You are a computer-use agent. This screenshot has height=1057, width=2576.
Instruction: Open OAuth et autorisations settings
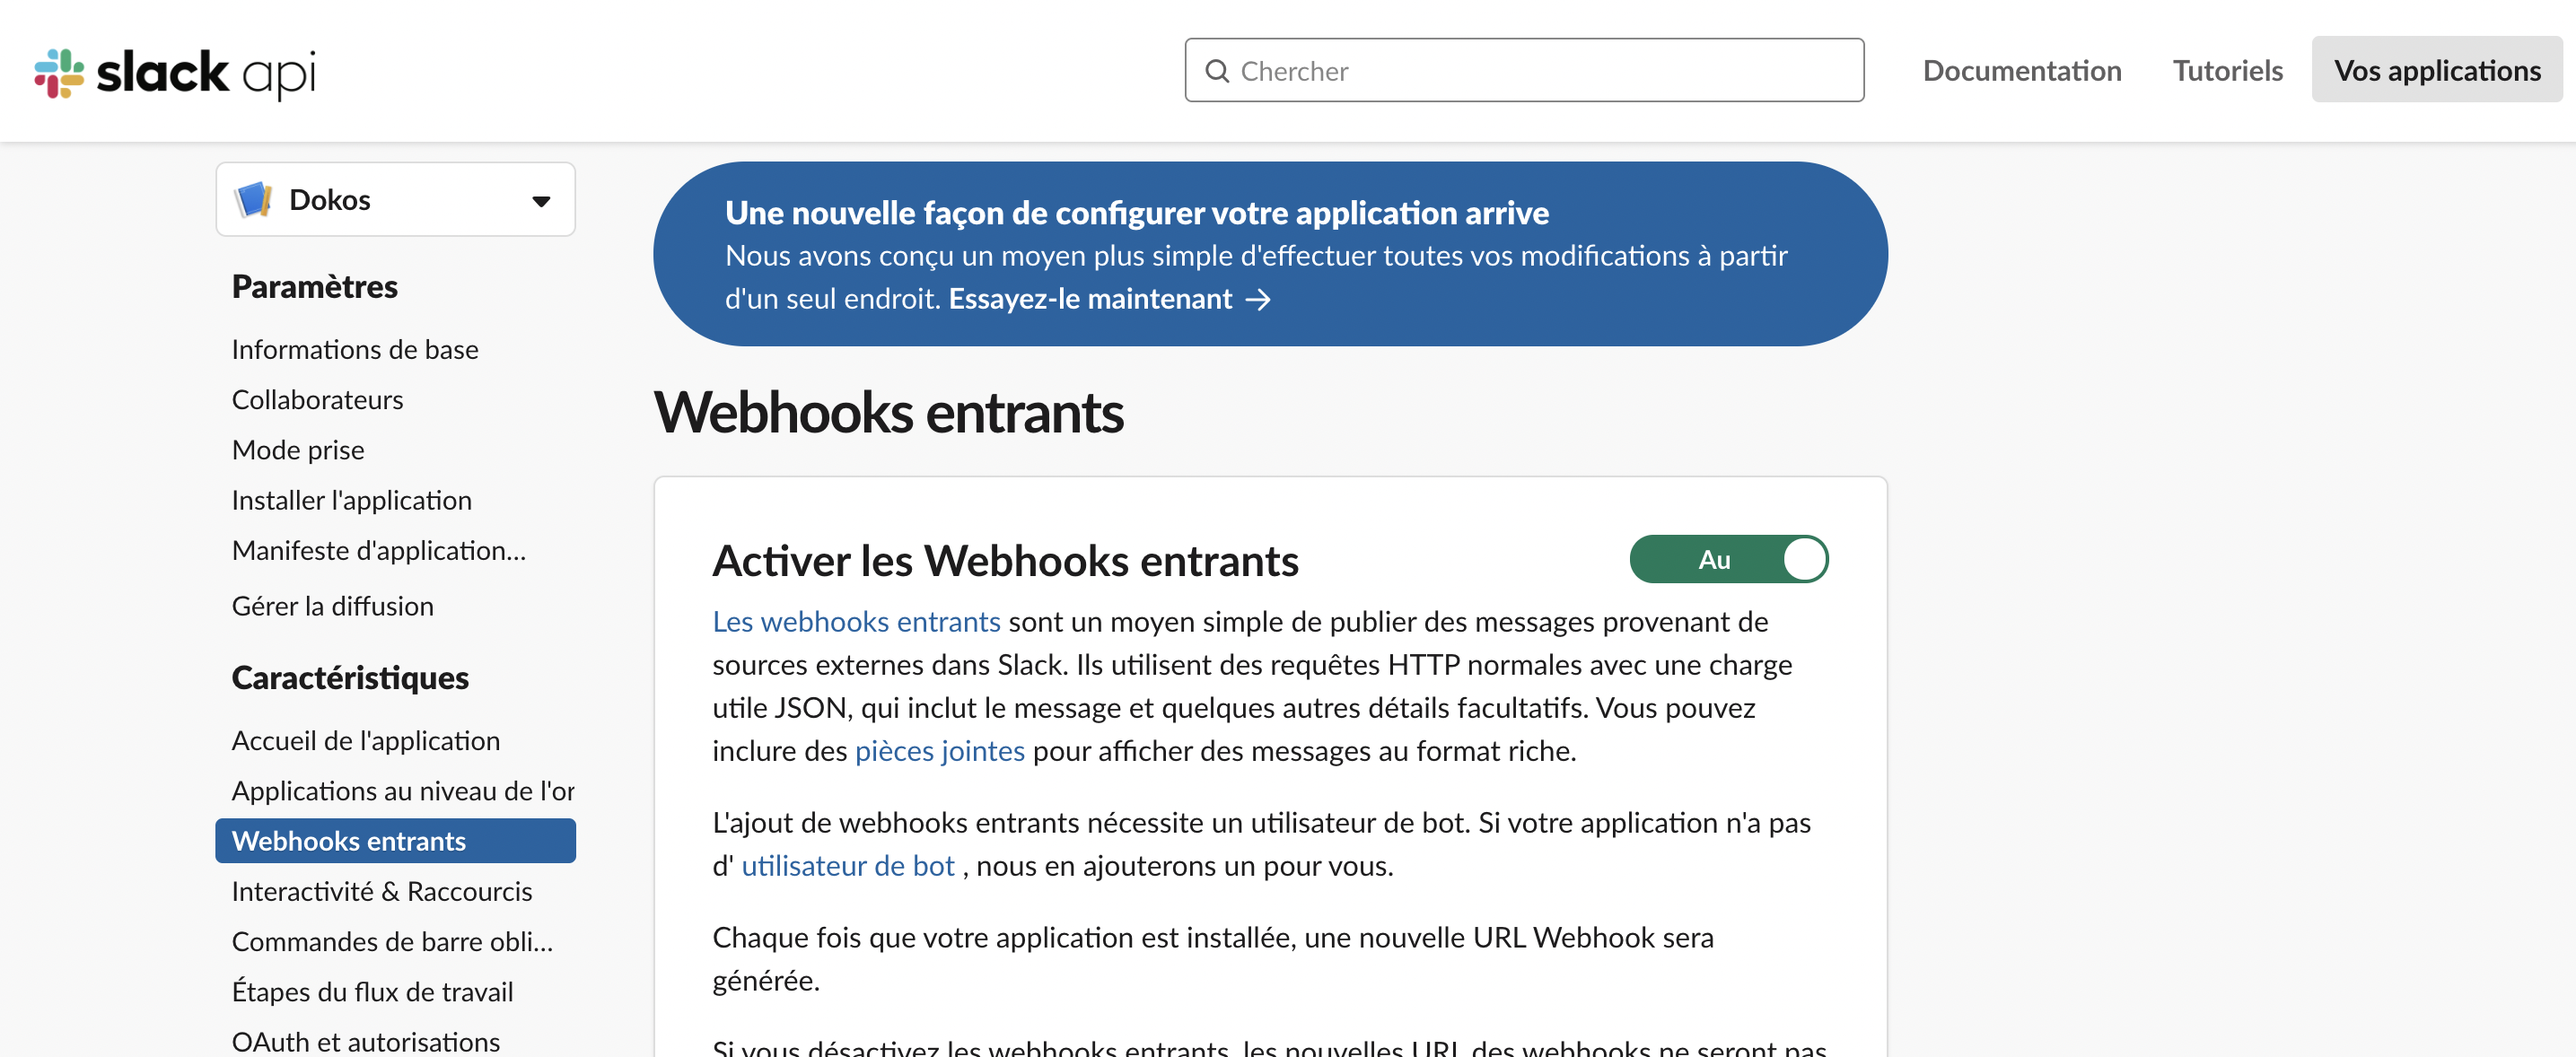366,1040
